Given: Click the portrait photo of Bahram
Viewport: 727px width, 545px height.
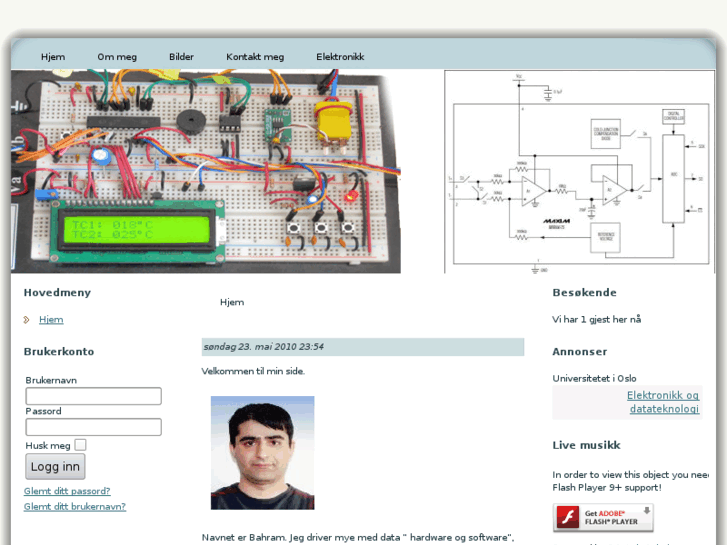Looking at the screenshot, I should pyautogui.click(x=262, y=453).
